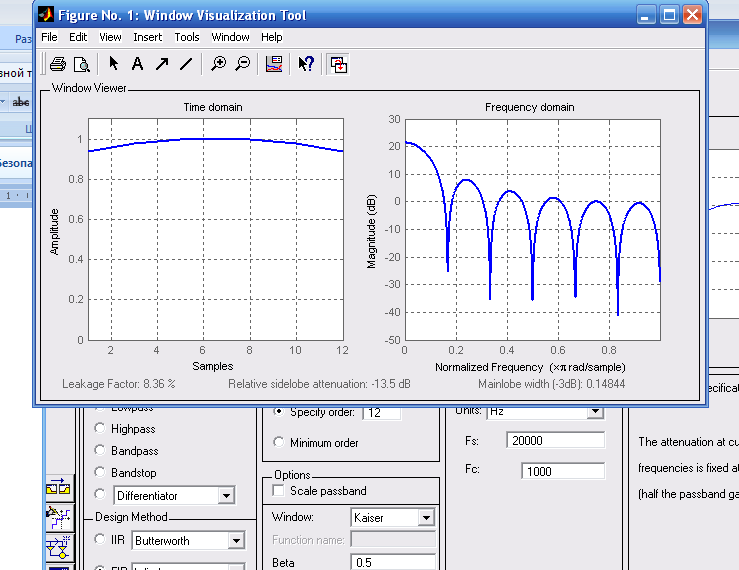Open Print Preview from the toolbar
The width and height of the screenshot is (739, 570).
click(x=81, y=64)
